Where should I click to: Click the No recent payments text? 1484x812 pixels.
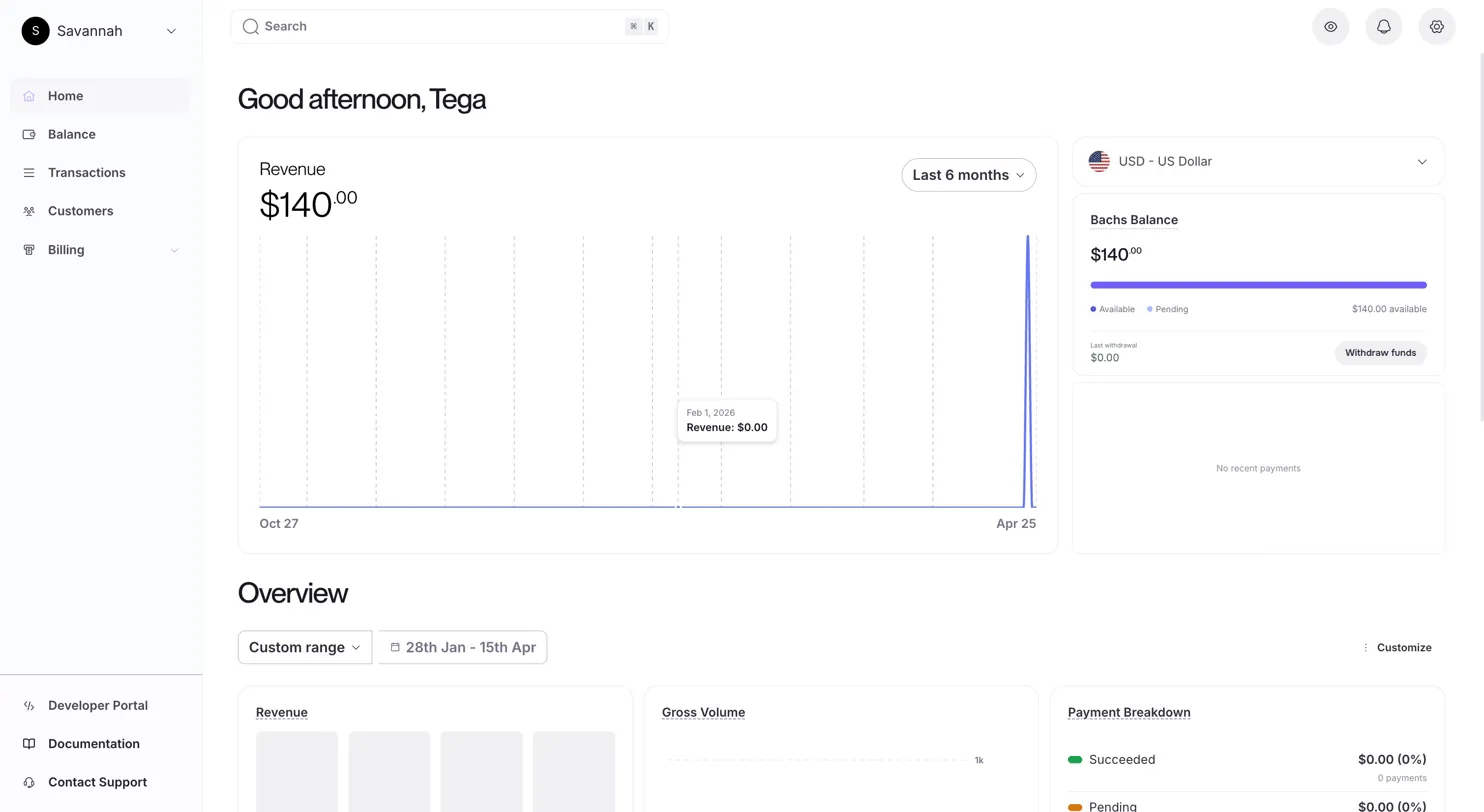pos(1258,469)
